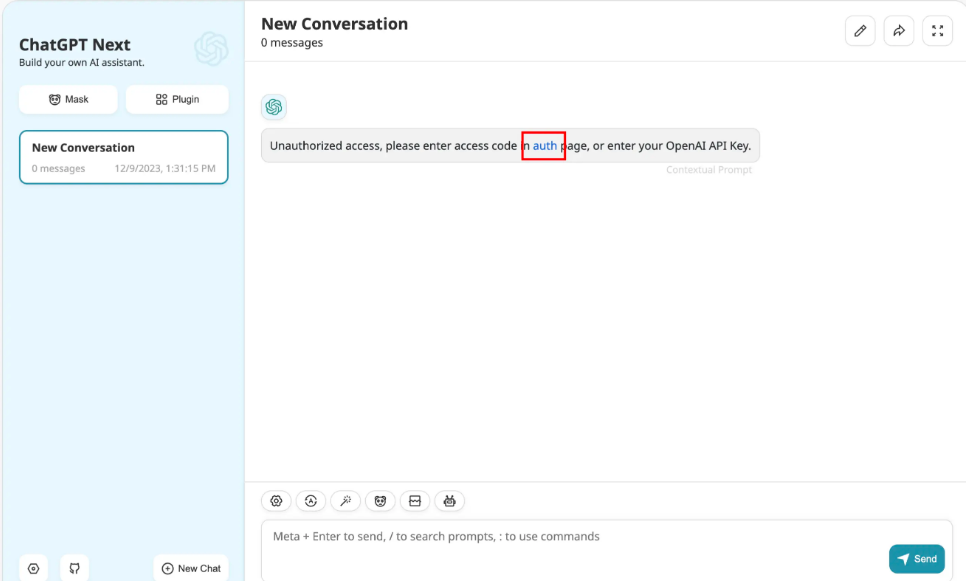The height and width of the screenshot is (581, 966).
Task: Click the clear context break icon
Action: (415, 501)
